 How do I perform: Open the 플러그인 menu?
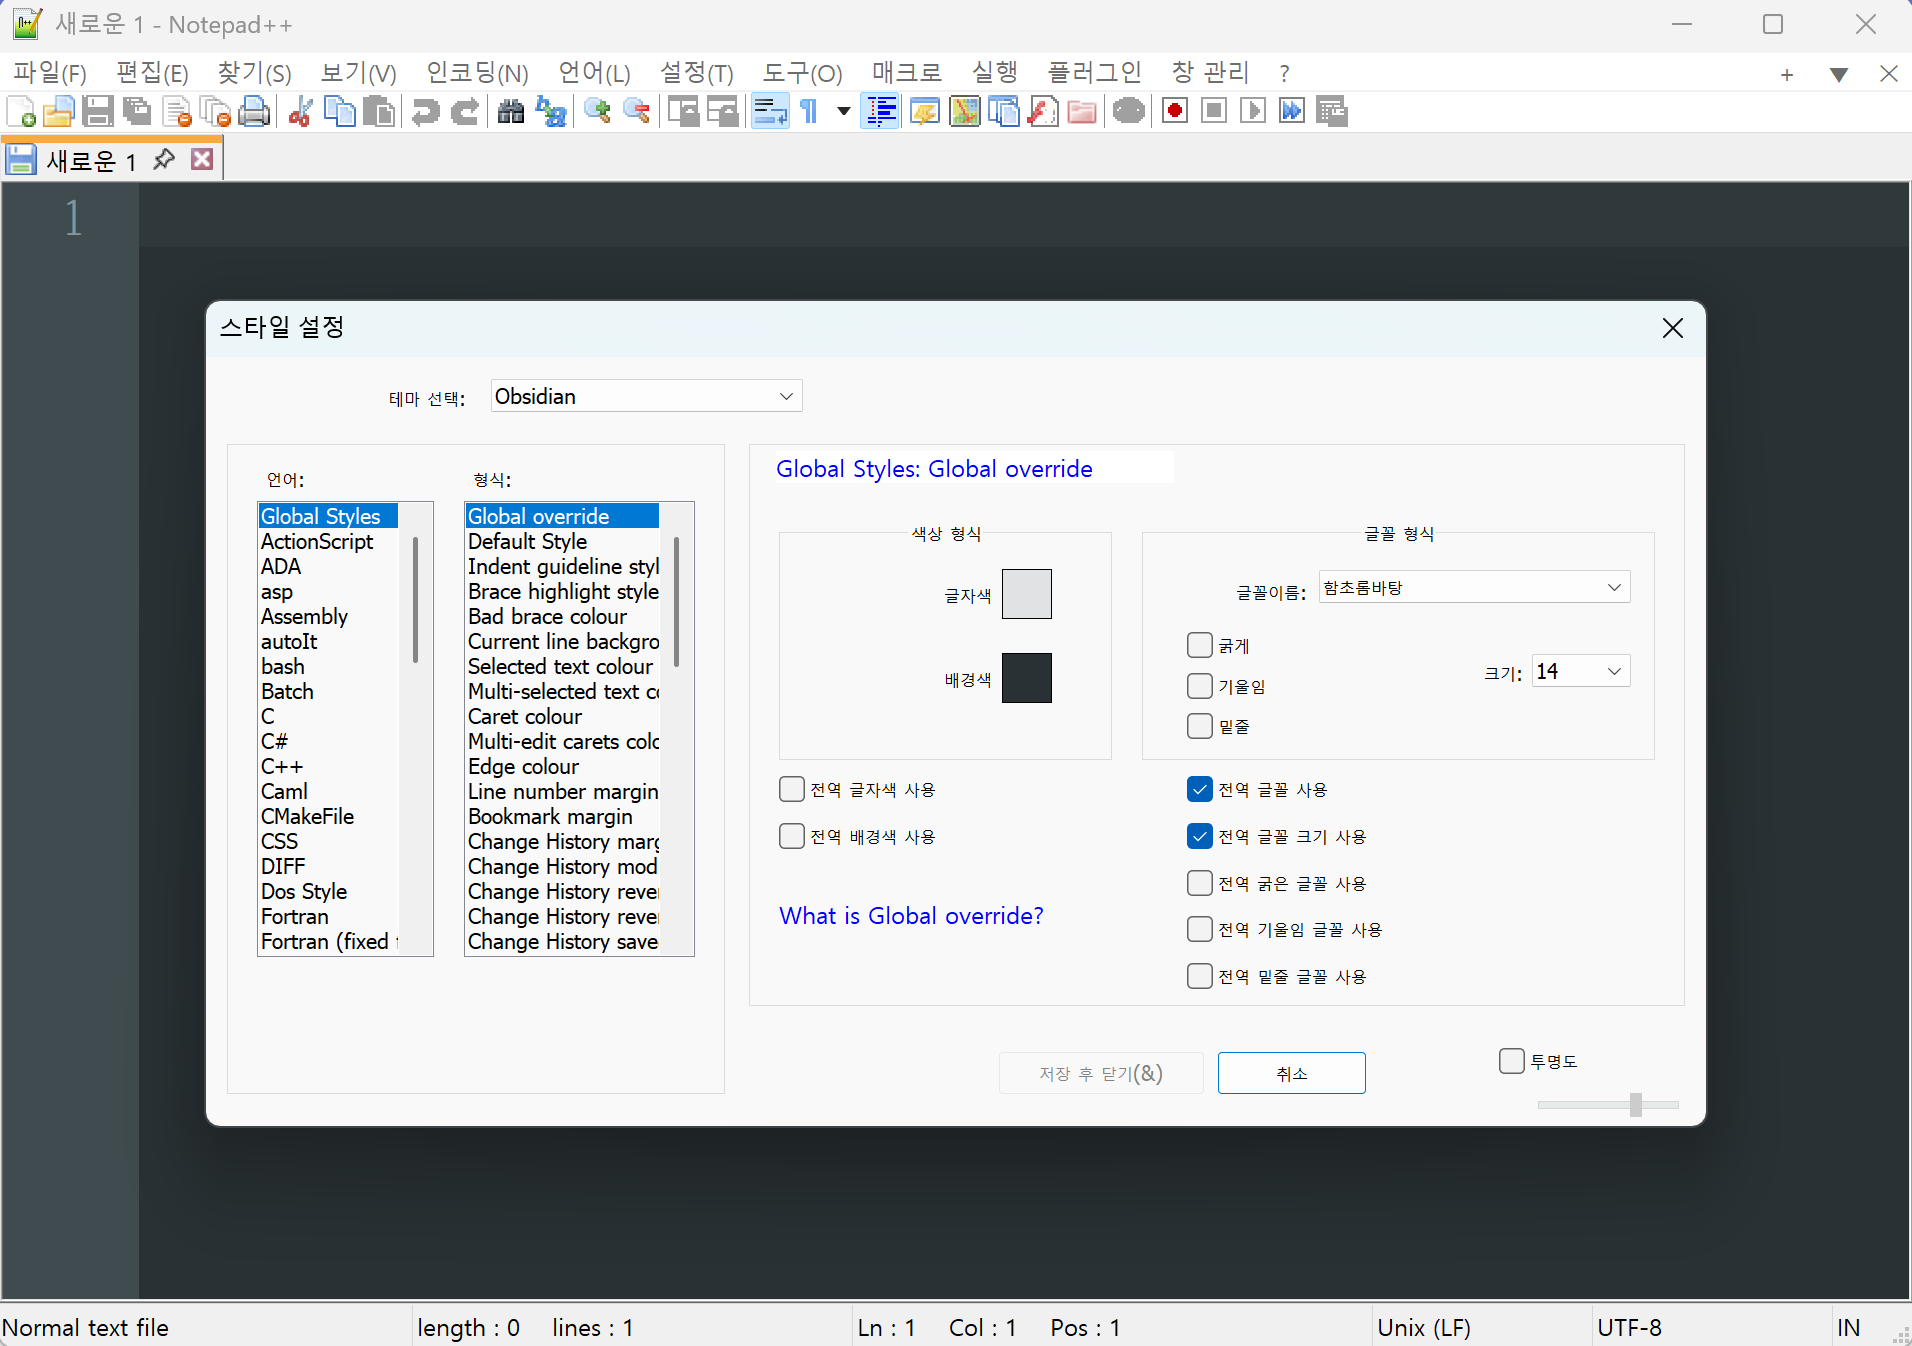pos(1094,73)
